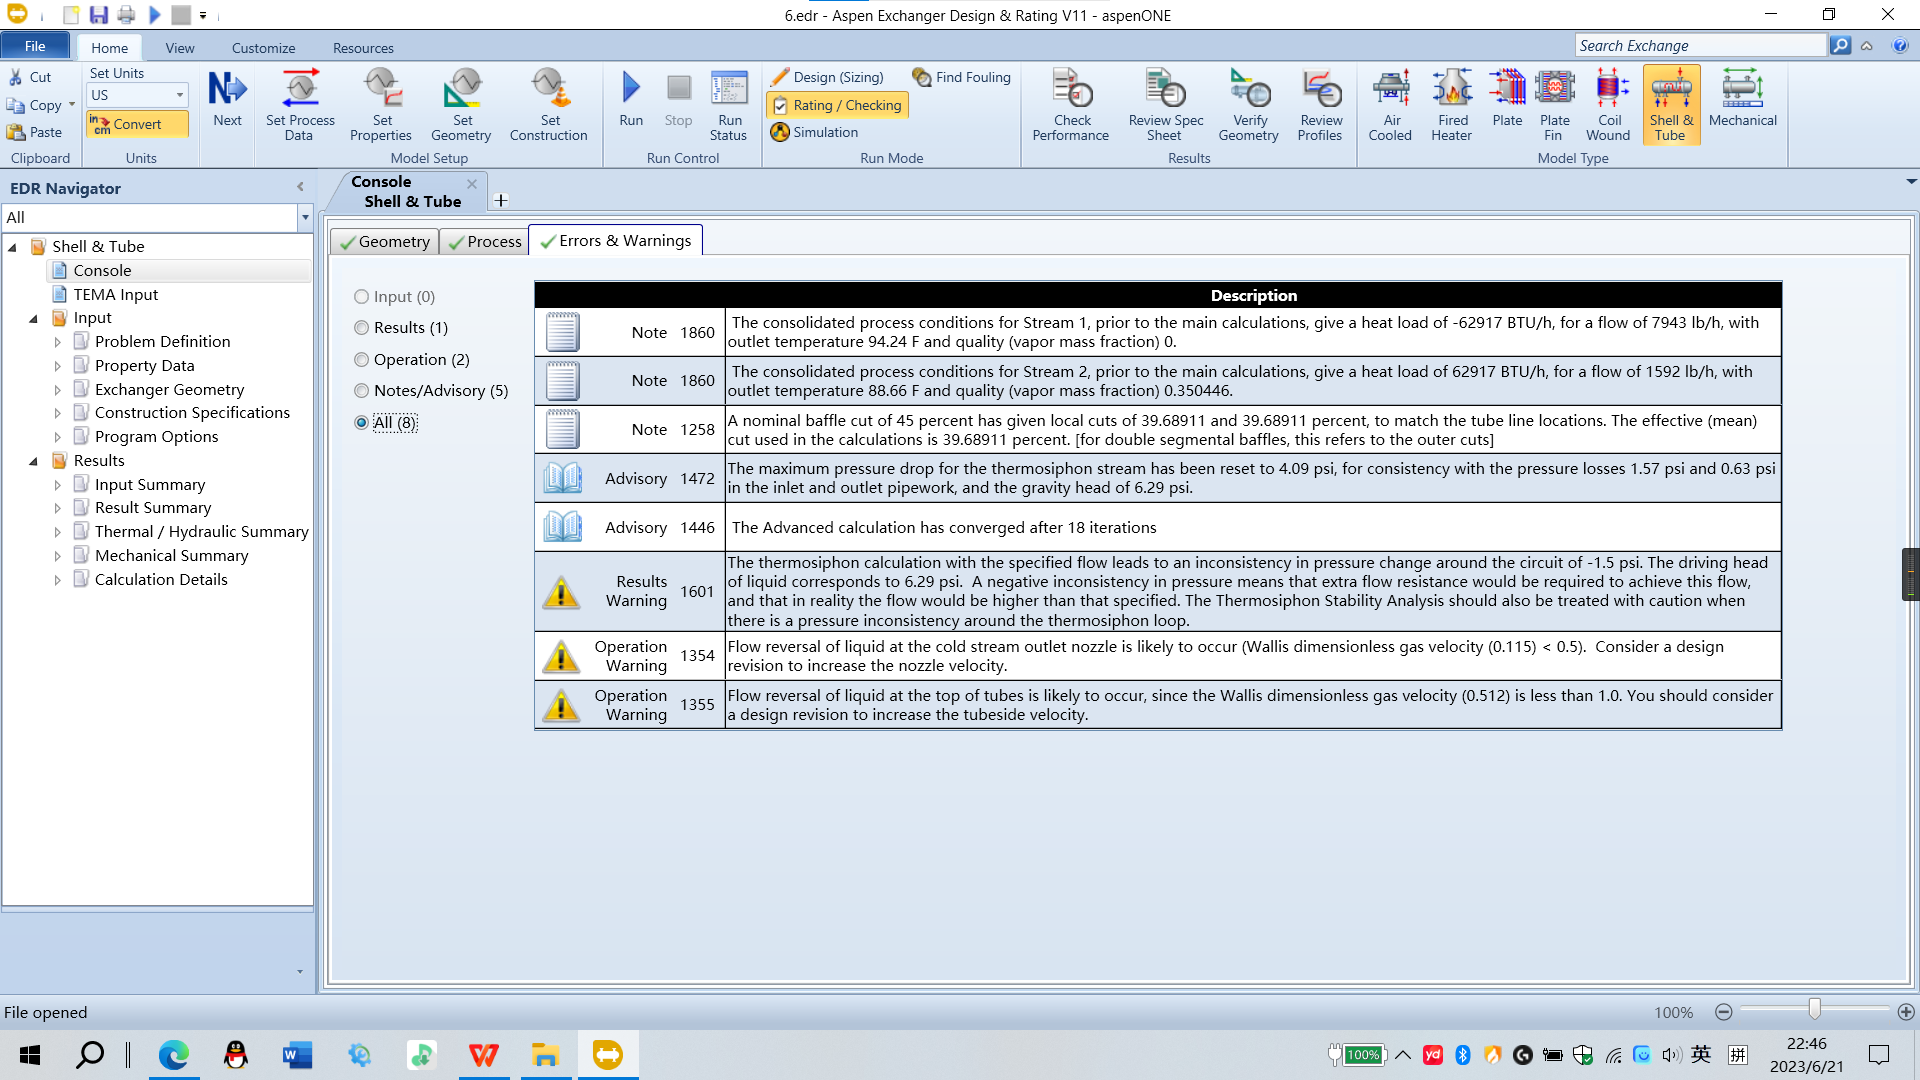Collapse the EDR Navigator panel
The width and height of the screenshot is (1920, 1080).
300,187
